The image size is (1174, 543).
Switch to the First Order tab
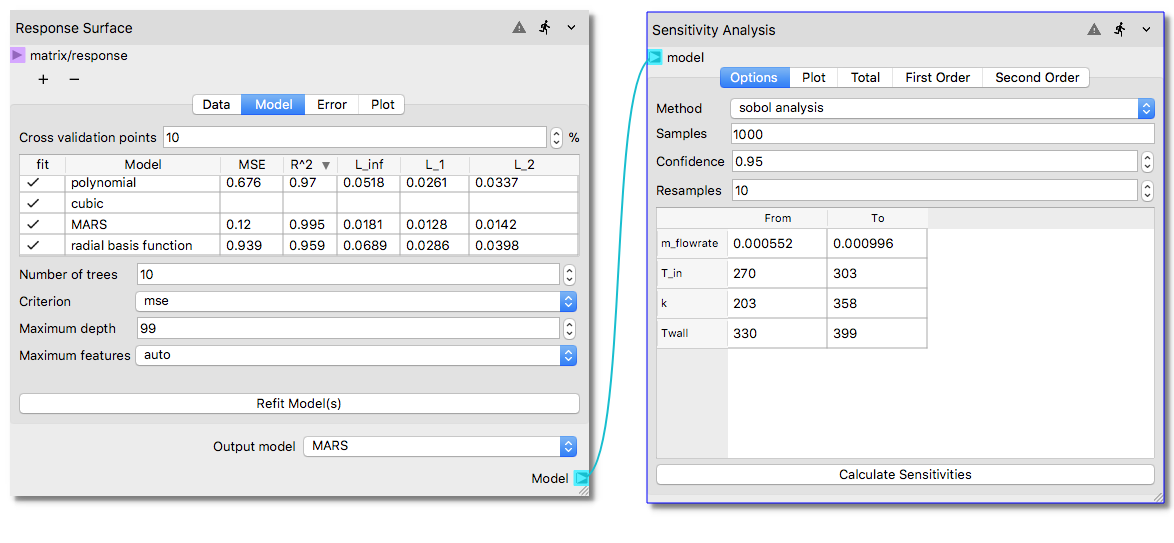point(937,77)
